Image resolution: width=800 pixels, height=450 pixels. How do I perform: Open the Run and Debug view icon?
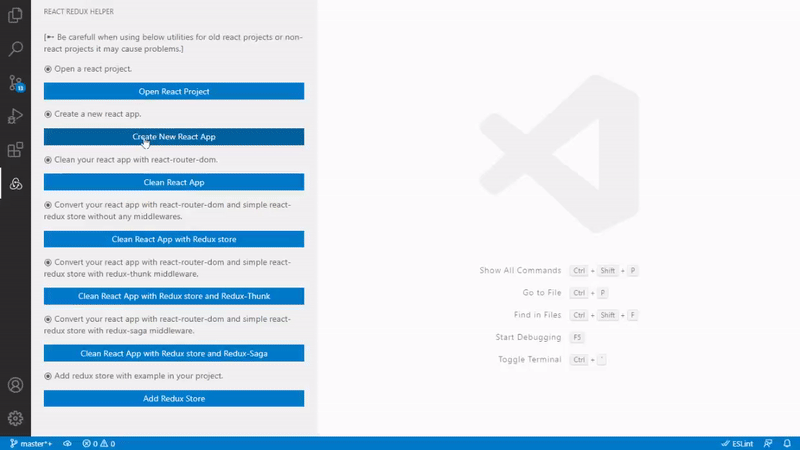tap(15, 116)
